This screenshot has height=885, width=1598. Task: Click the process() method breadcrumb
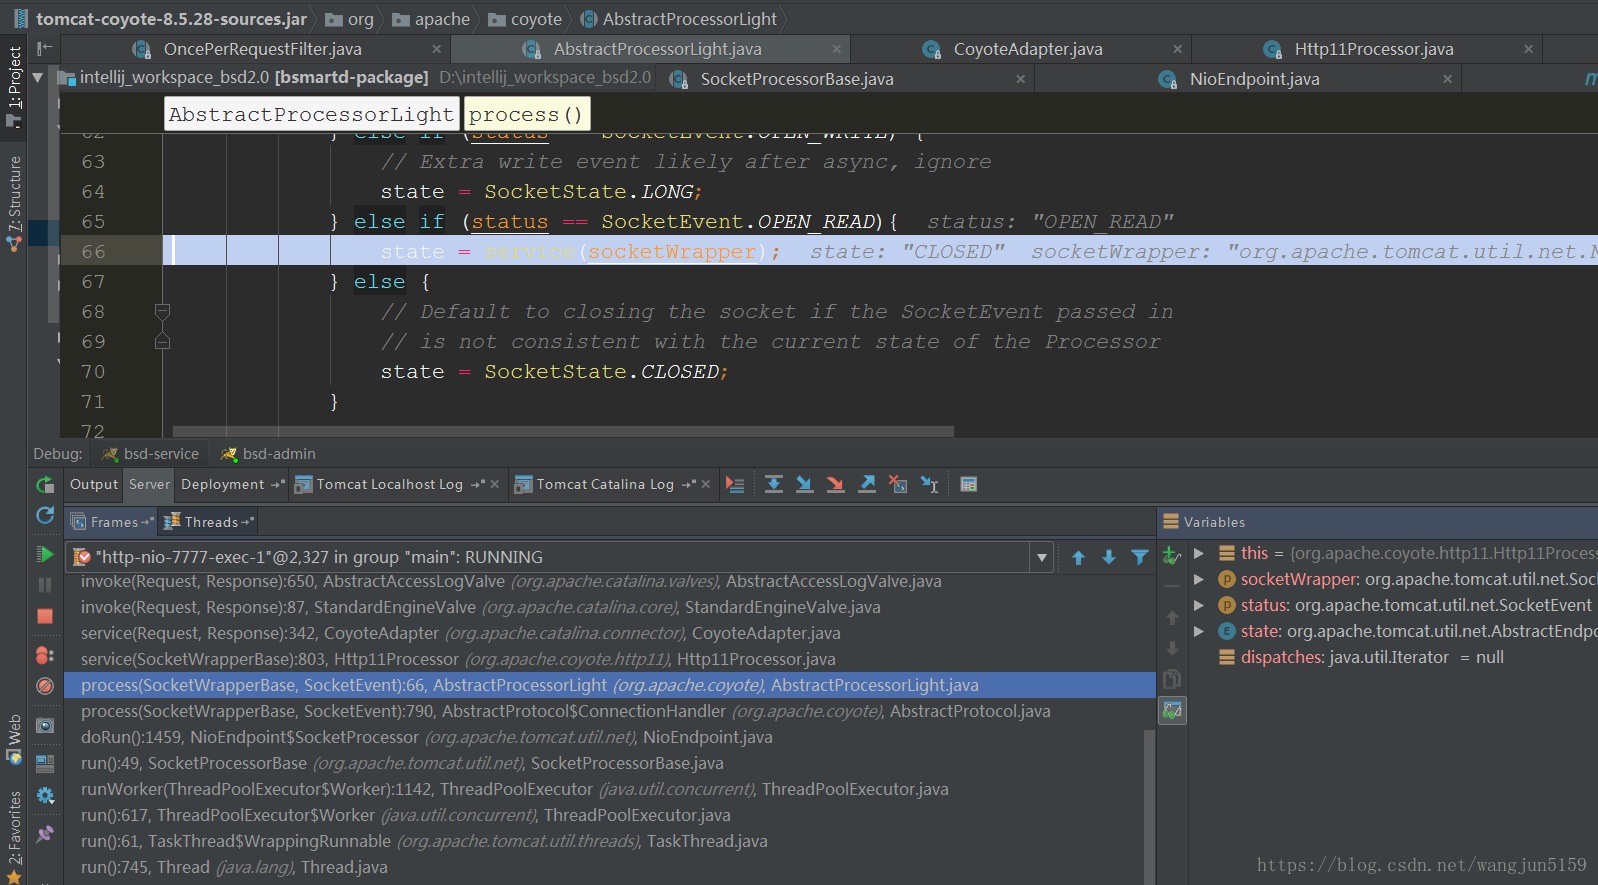pyautogui.click(x=526, y=114)
